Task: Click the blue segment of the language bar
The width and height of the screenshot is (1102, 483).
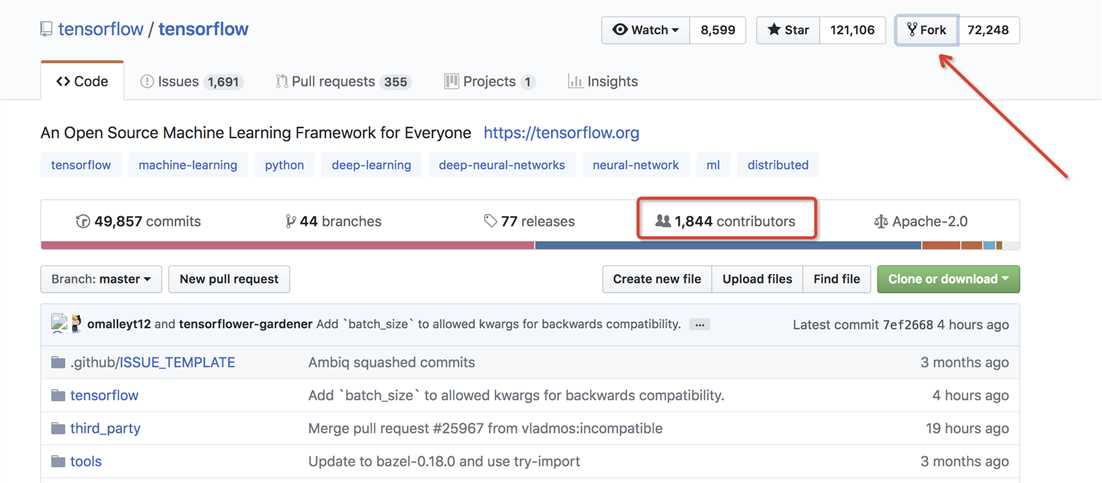Action: [x=728, y=245]
